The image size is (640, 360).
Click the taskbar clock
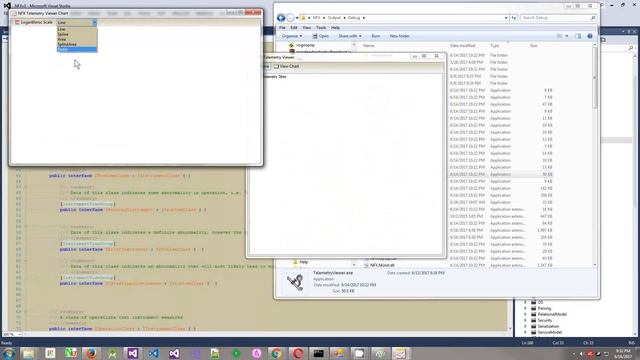pos(623,353)
